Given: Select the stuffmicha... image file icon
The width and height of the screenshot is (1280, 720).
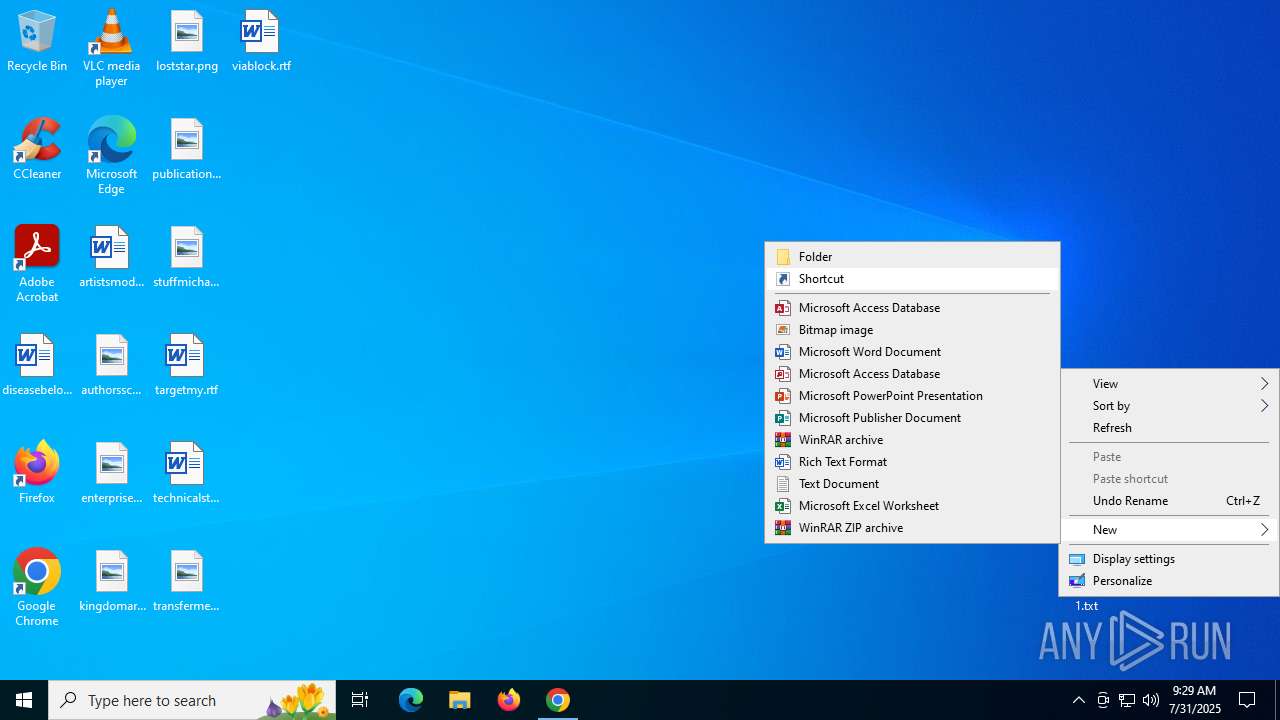Looking at the screenshot, I should [x=187, y=258].
